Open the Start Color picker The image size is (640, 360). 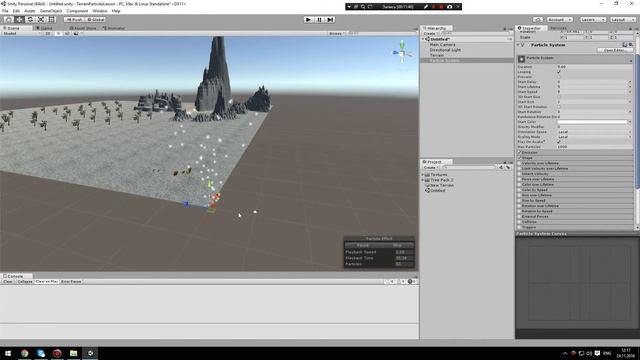[x=592, y=122]
